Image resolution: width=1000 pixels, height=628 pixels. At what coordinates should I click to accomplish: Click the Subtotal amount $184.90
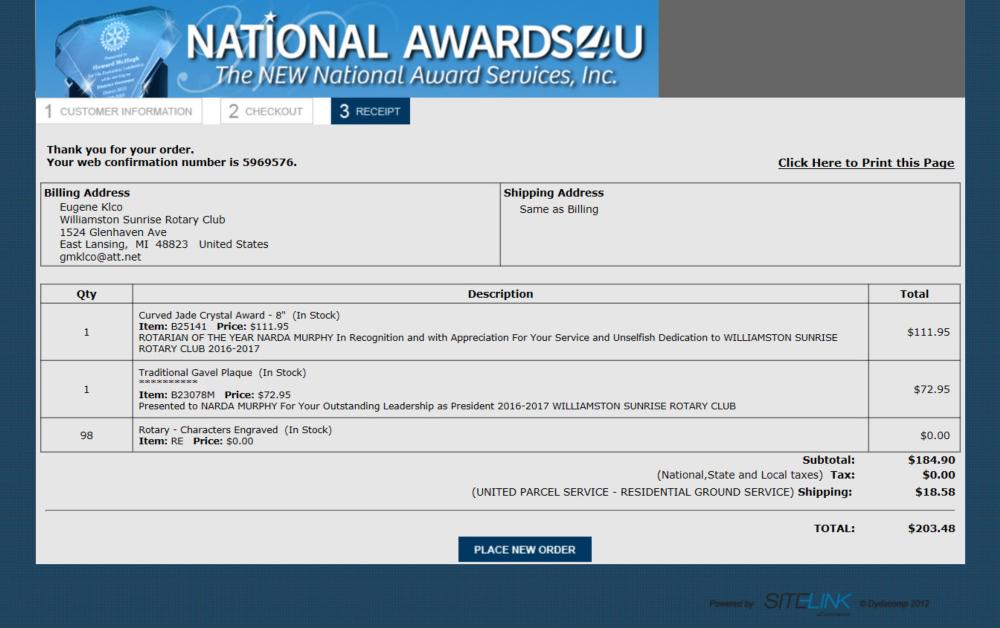pyautogui.click(x=932, y=460)
